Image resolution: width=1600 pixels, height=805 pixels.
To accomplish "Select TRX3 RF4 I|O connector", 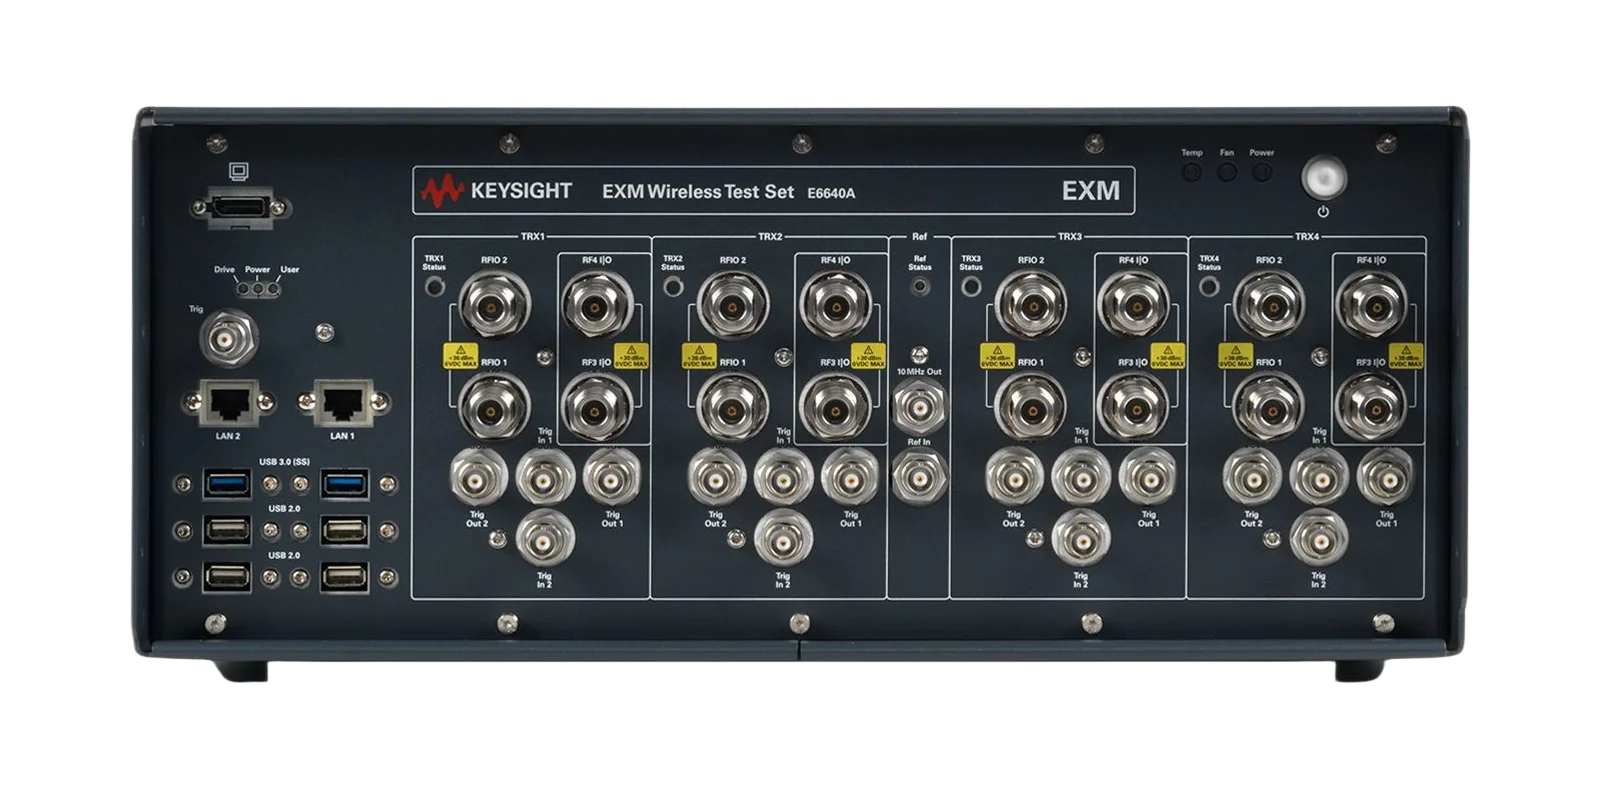I will [x=1133, y=306].
